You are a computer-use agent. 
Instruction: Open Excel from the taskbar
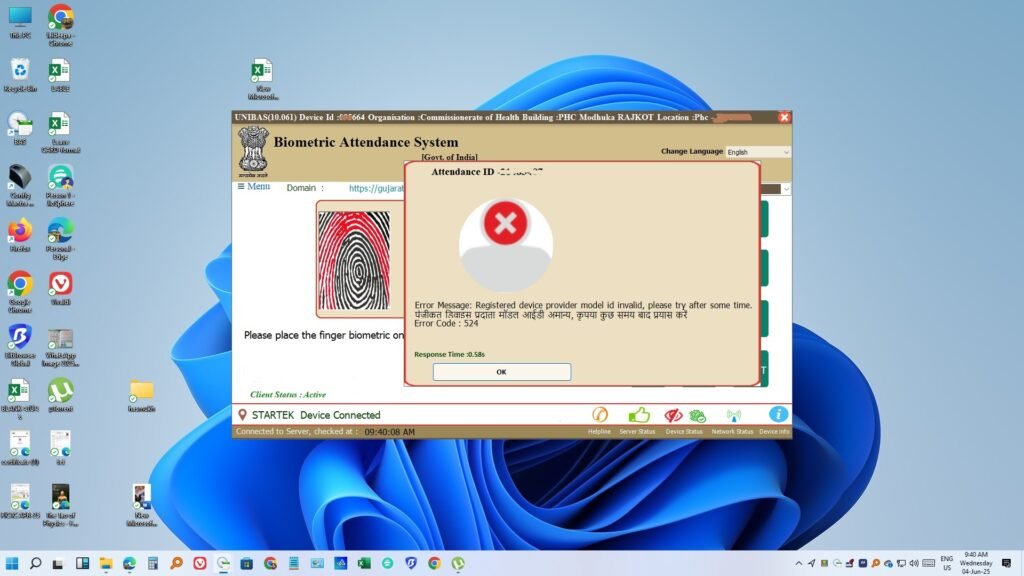click(x=364, y=563)
